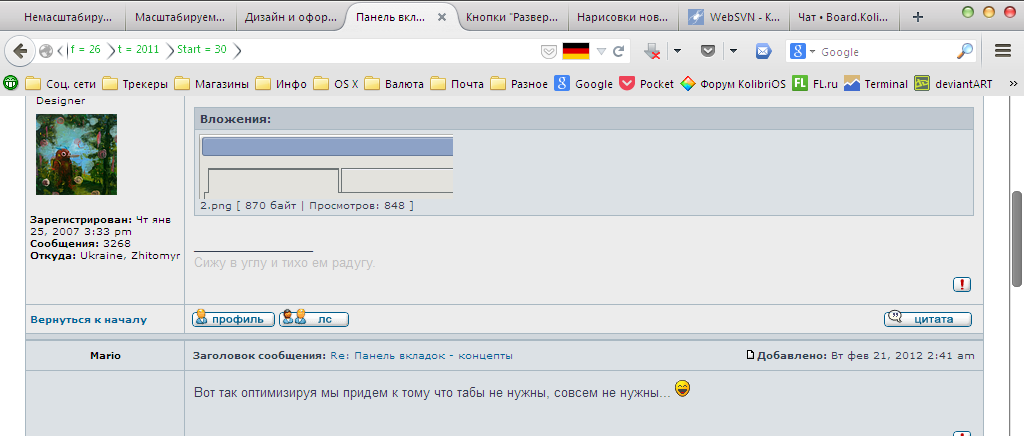Open the hamburger menu in browser toolbar

(1003, 51)
